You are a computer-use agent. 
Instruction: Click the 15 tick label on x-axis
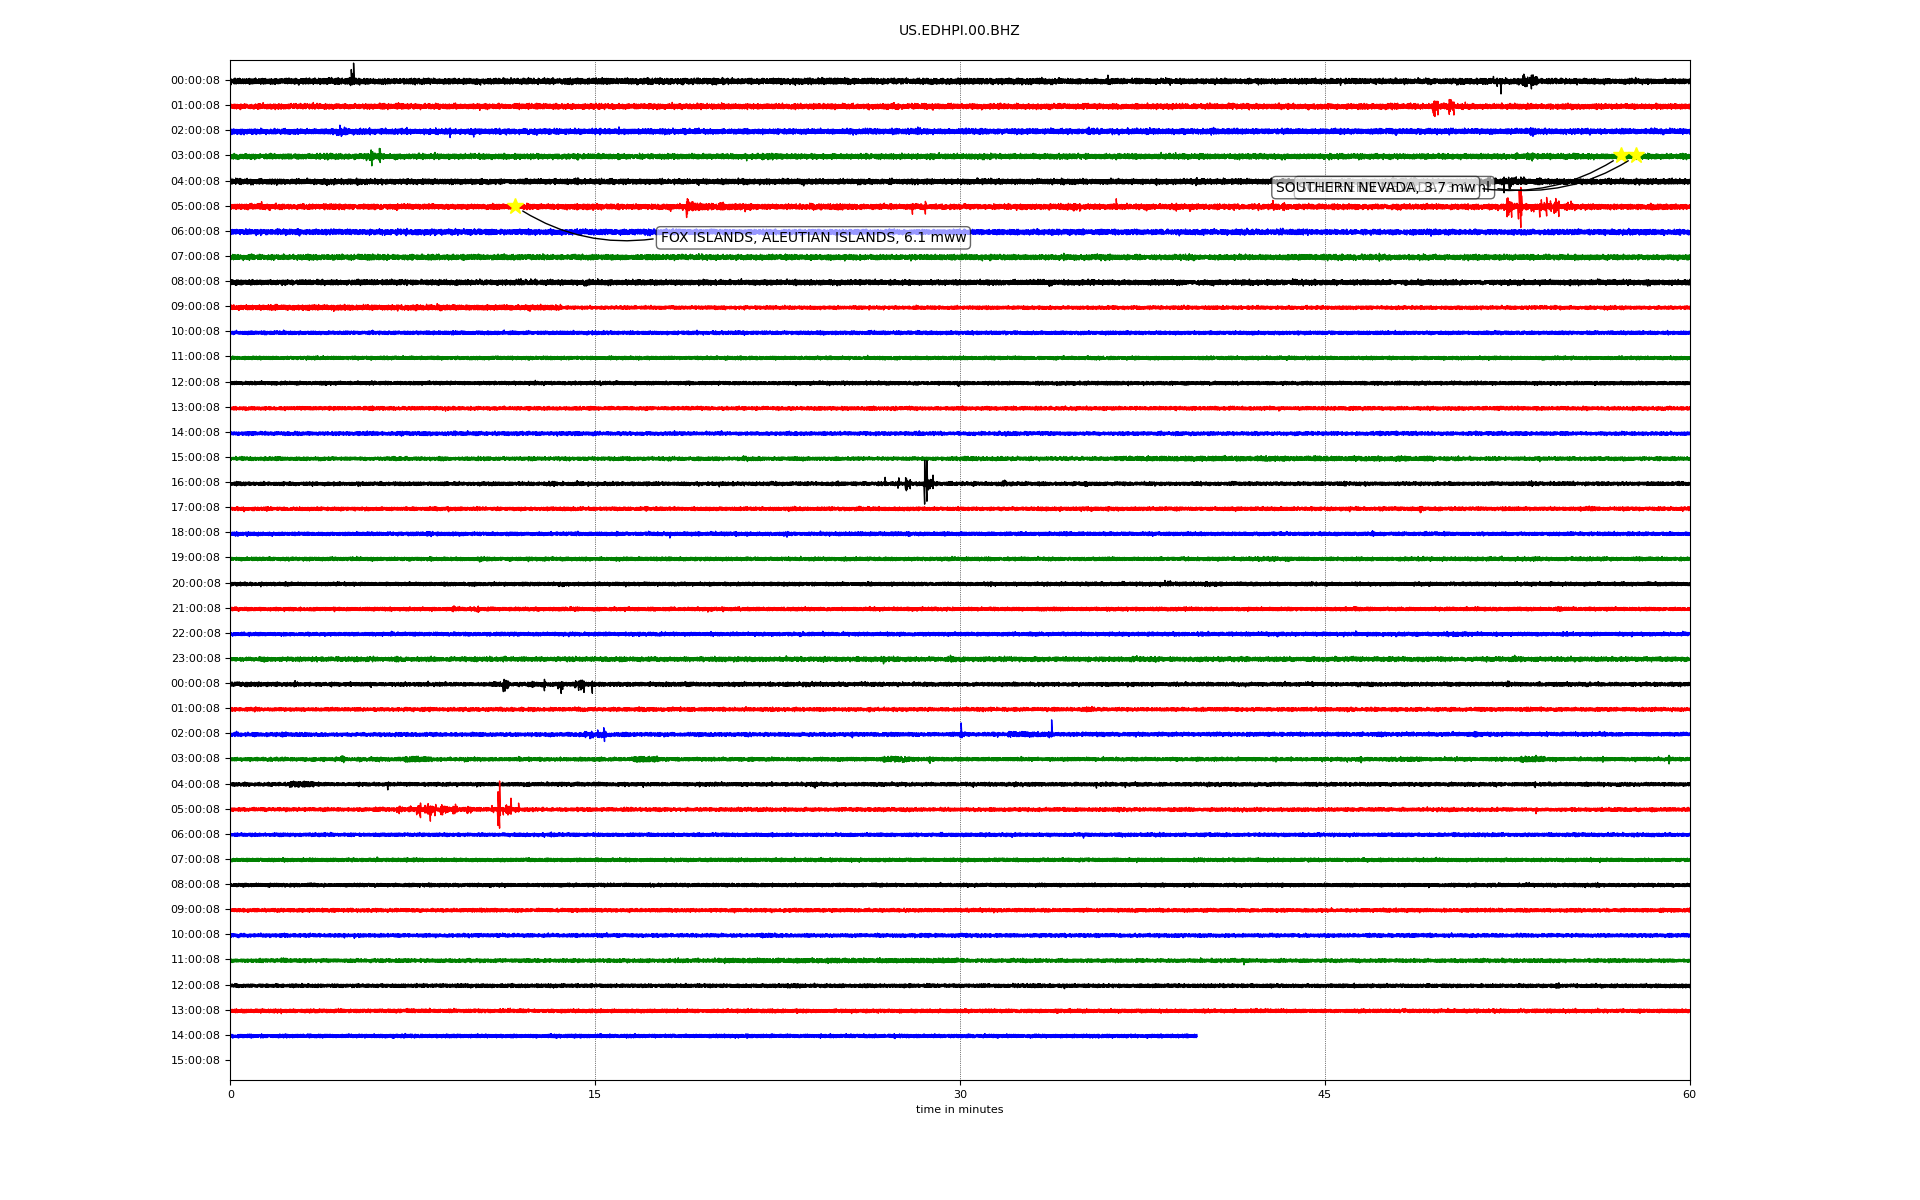(595, 1094)
